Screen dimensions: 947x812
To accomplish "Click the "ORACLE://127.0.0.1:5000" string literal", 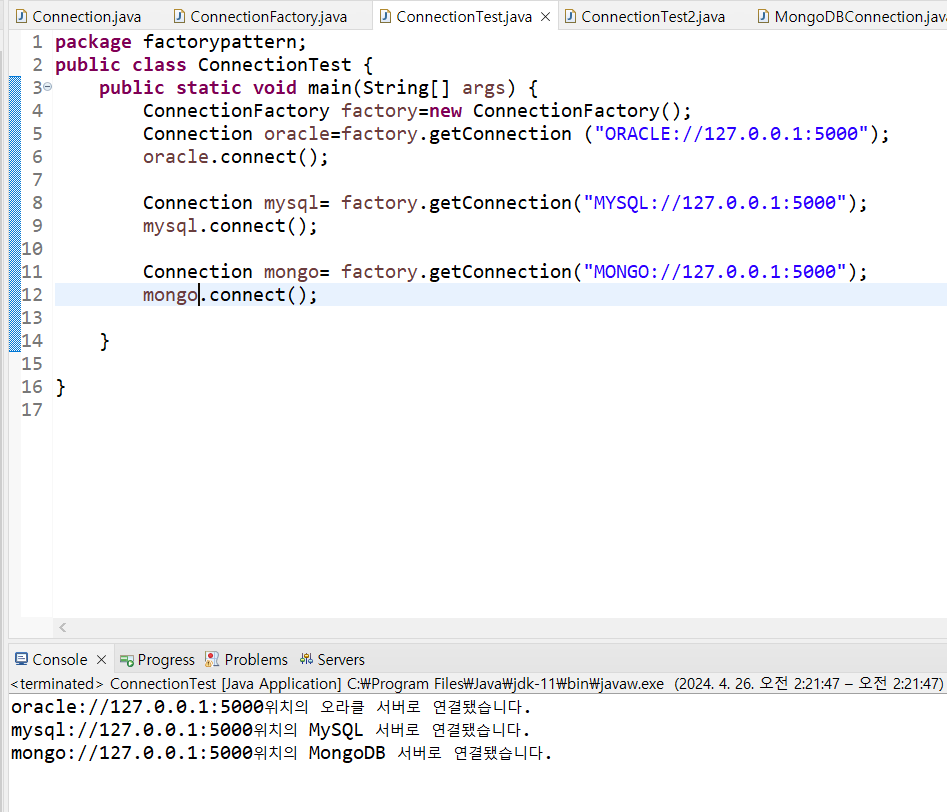I will (731, 134).
